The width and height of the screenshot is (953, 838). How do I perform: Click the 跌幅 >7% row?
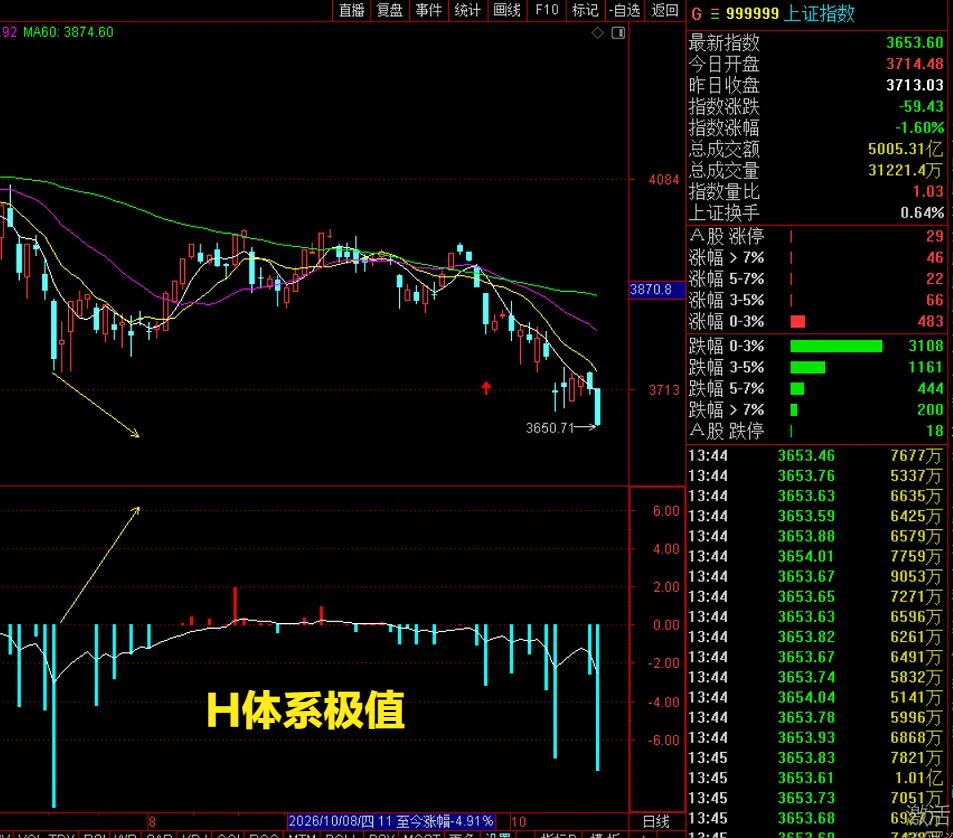(816, 410)
